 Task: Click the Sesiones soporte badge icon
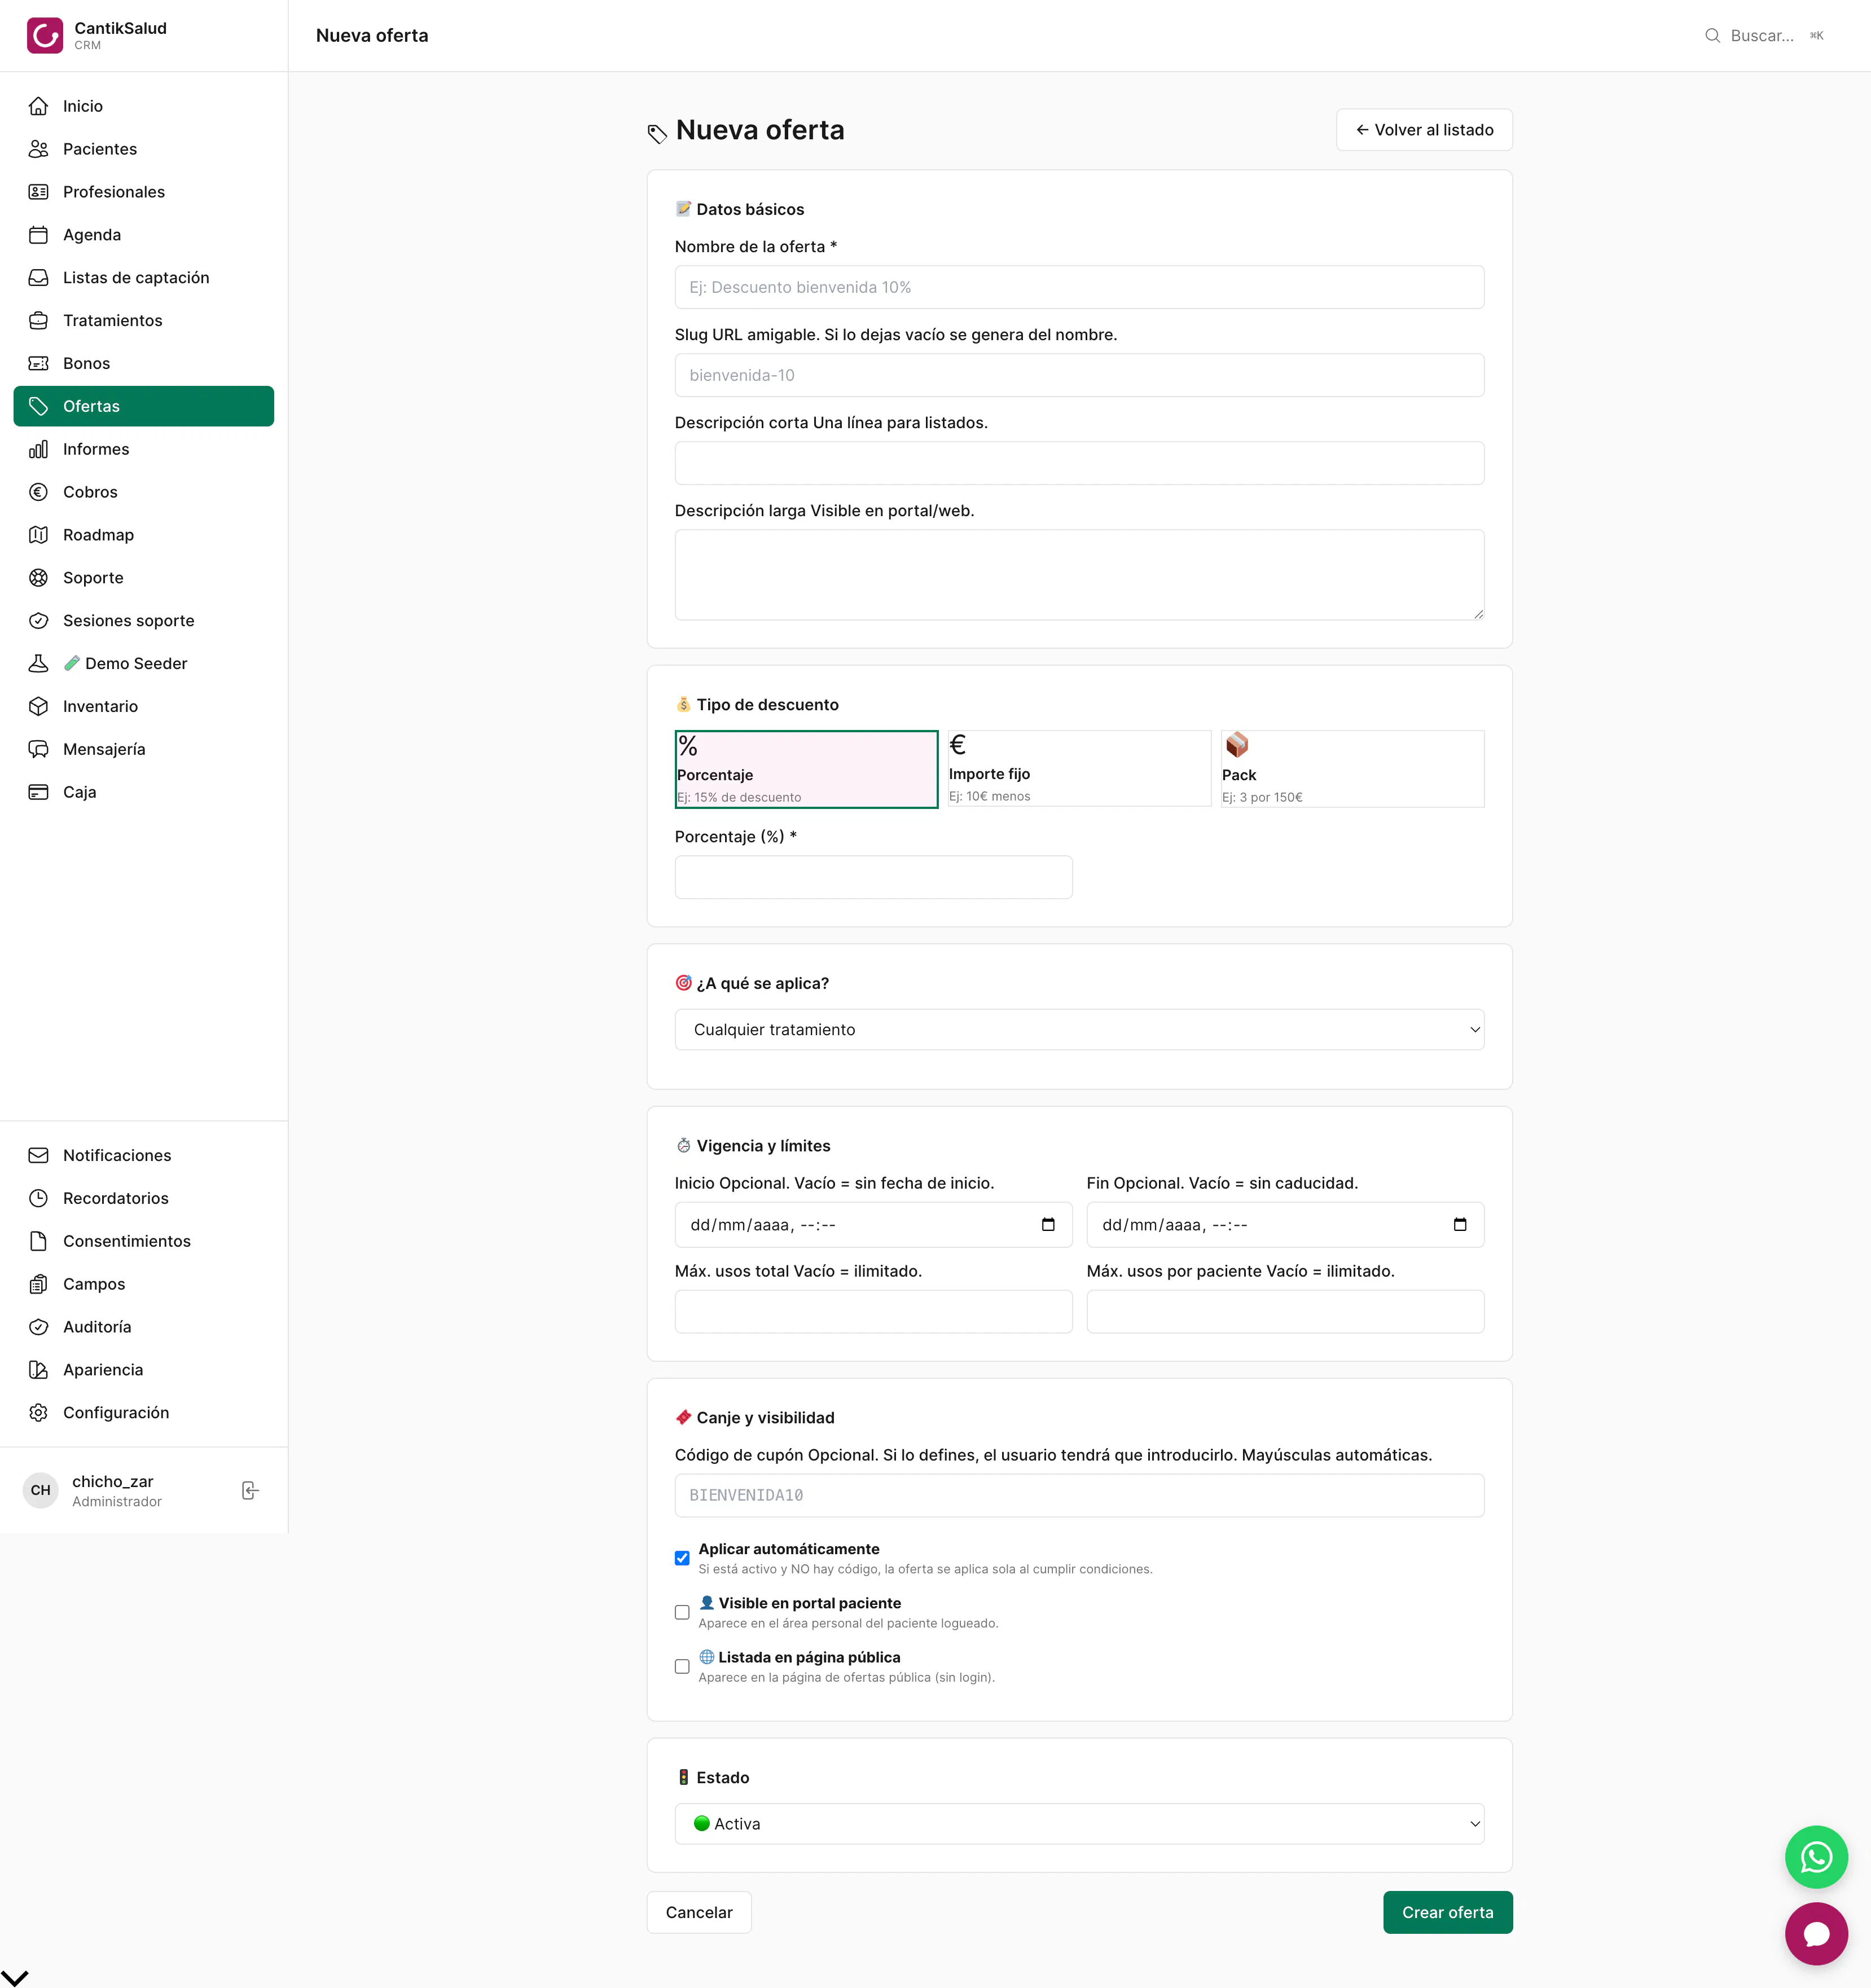[39, 621]
